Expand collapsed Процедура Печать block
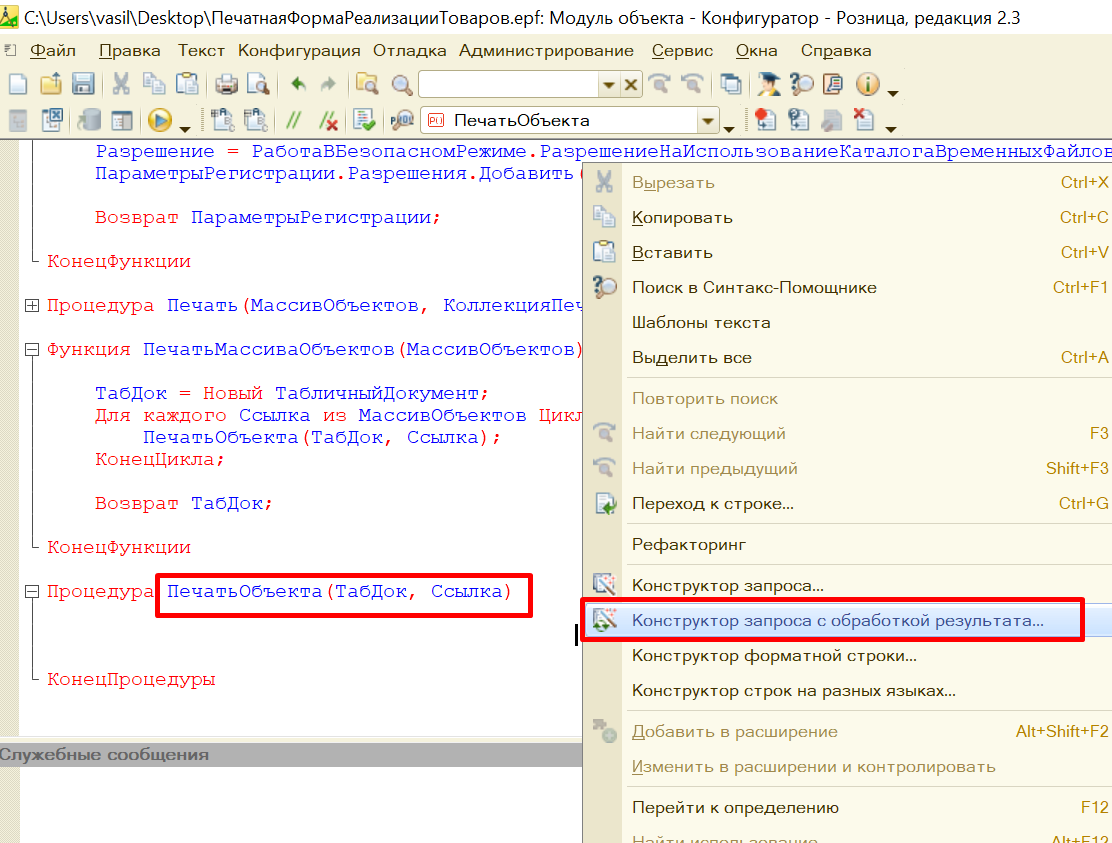Viewport: 1112px width, 843px height. coord(32,306)
